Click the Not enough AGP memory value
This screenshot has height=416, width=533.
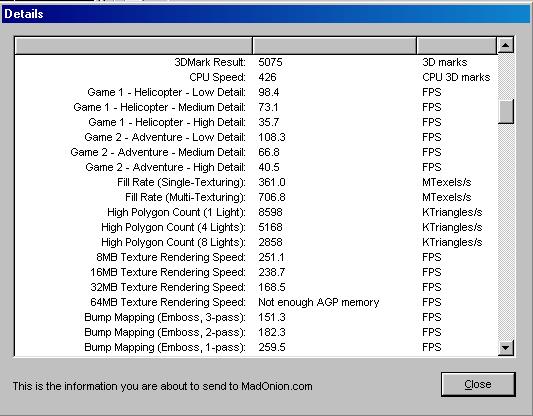point(319,302)
